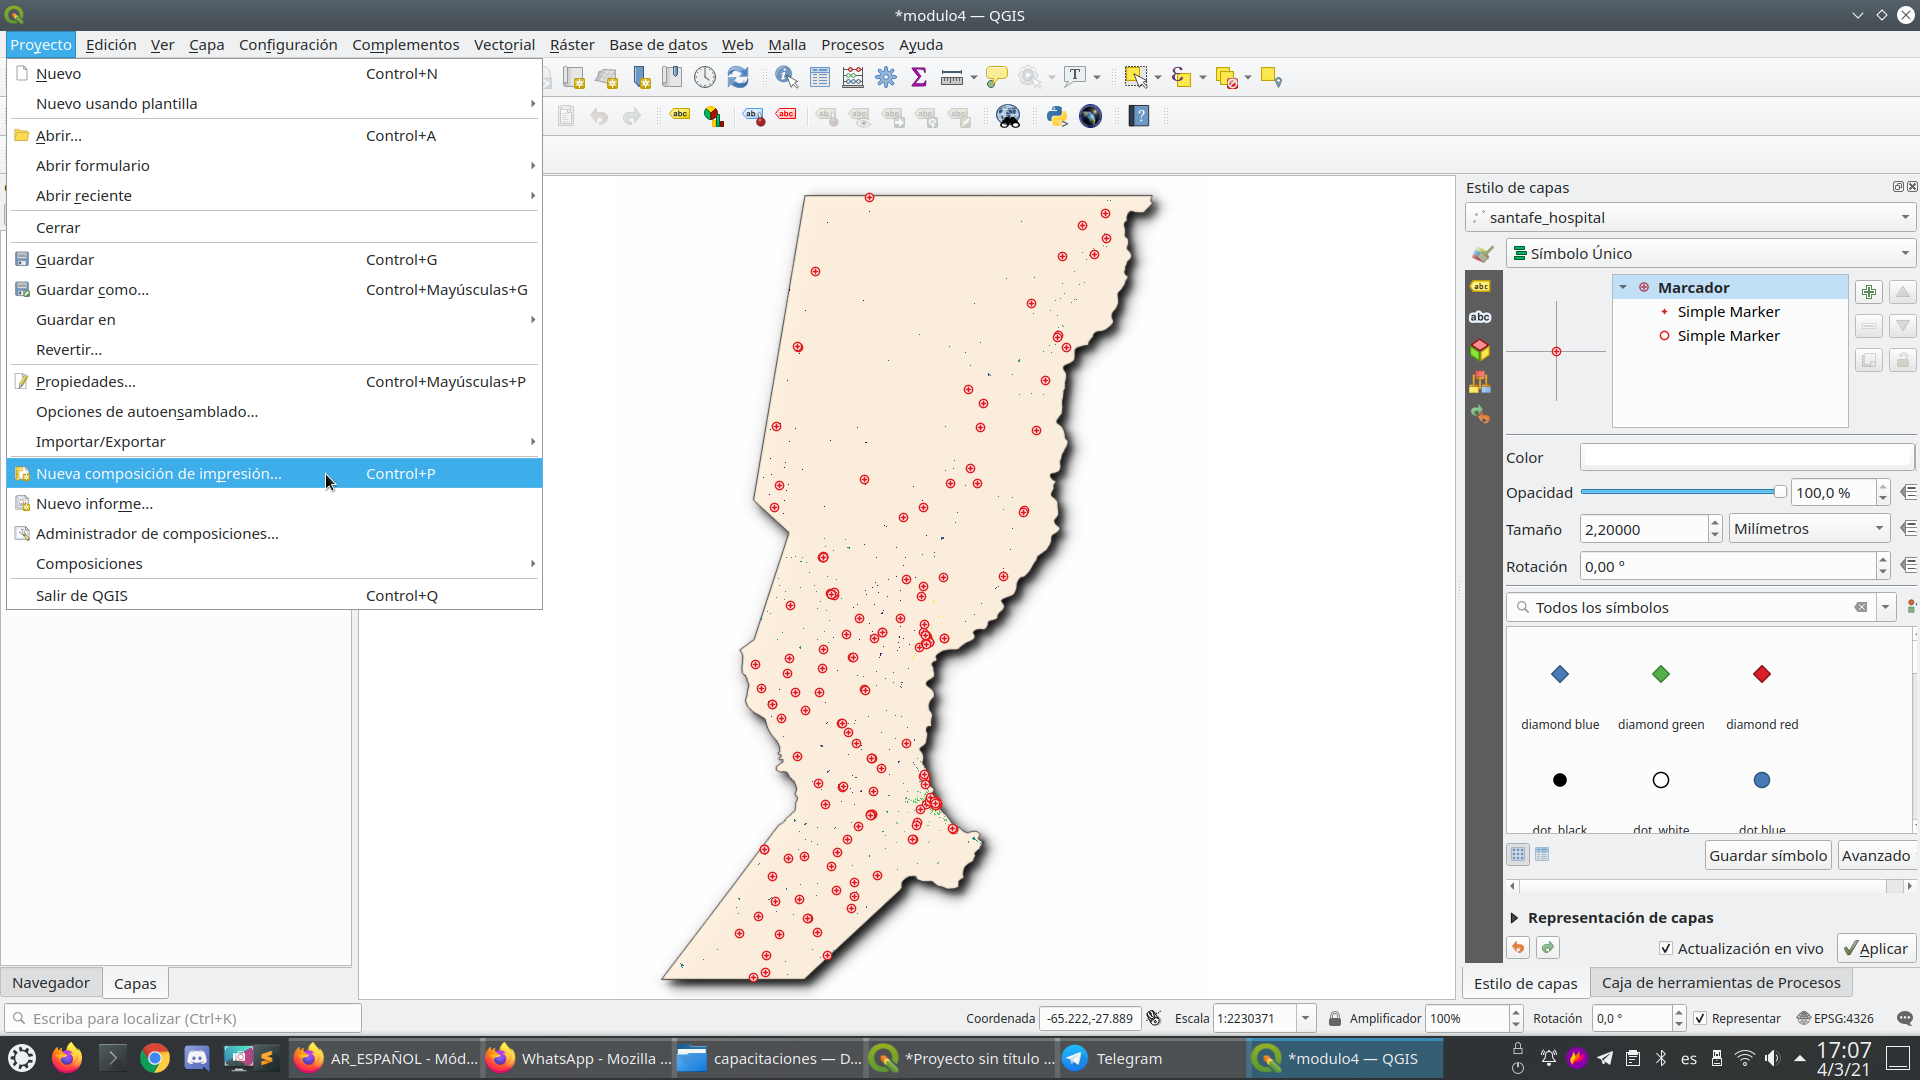Switch to the Navegador tab
Screen dimensions: 1920x1080
click(x=51, y=983)
